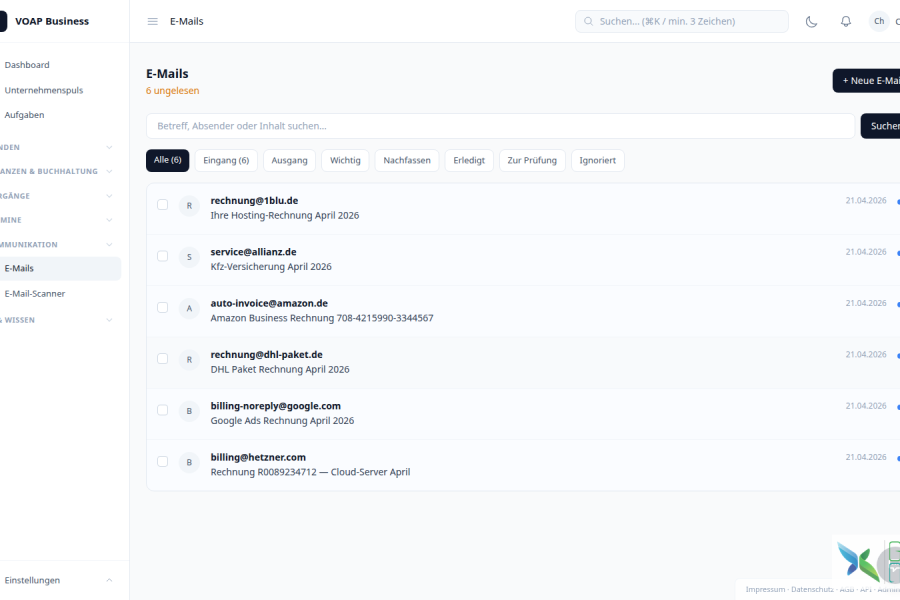Viewport: 900px width, 600px height.
Task: Click the Suchen button
Action: coord(881,126)
